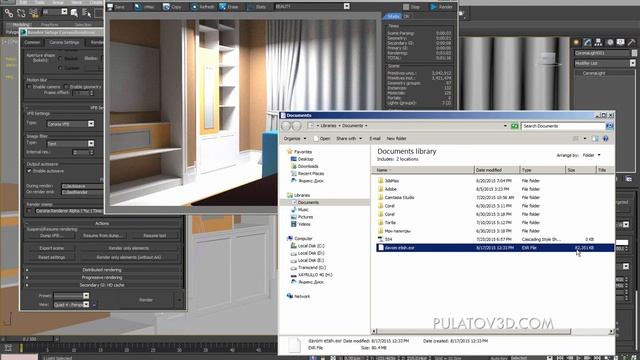This screenshot has height=360, width=640.
Task: Click the Dump VFB button
Action: point(51,236)
